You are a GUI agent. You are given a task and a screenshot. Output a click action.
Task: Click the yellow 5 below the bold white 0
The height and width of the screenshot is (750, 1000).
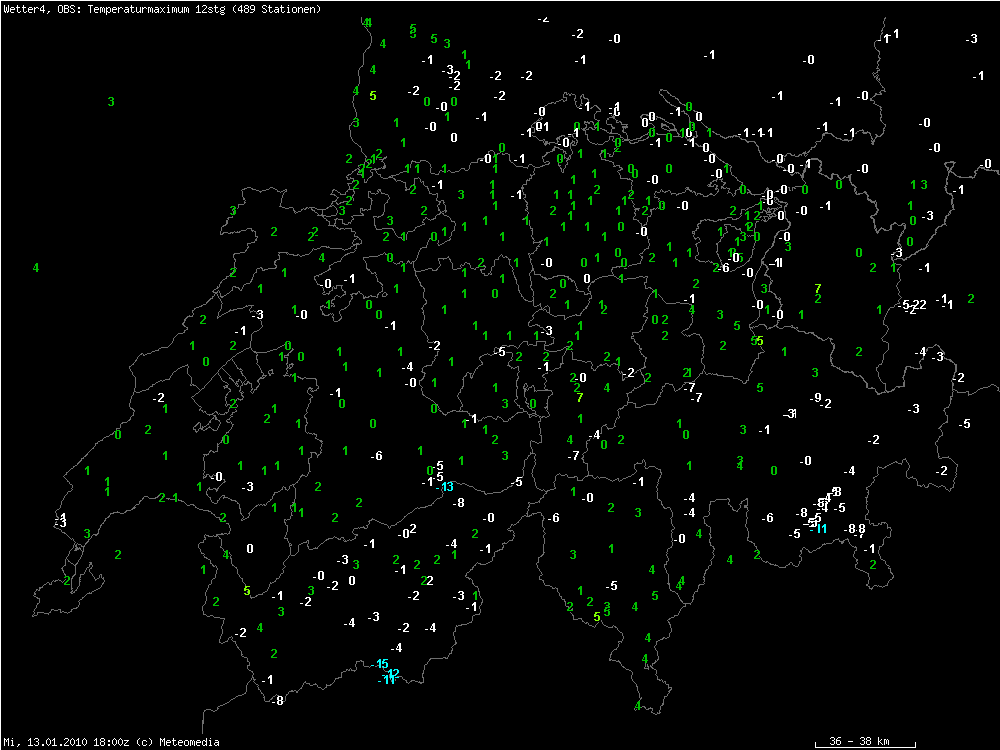tap(247, 590)
